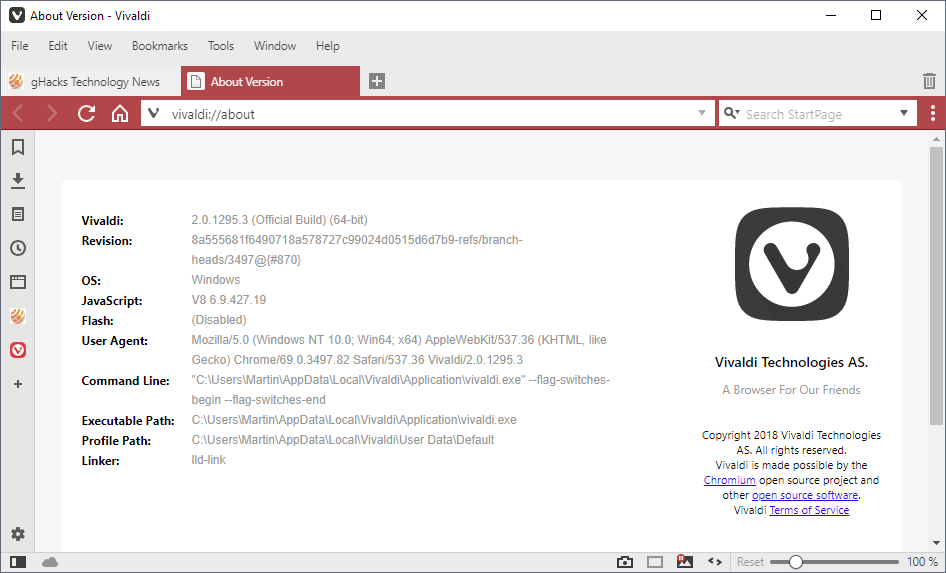
Task: Go forward to the next page
Action: (x=52, y=113)
